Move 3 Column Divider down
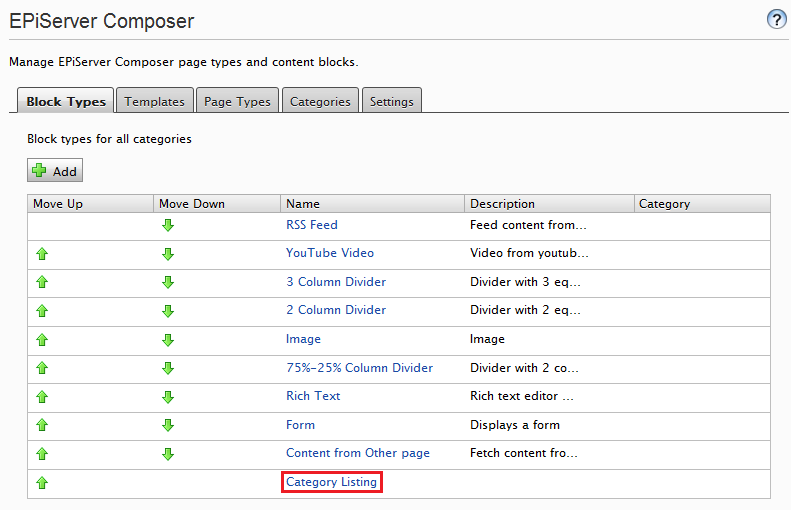 coord(168,282)
